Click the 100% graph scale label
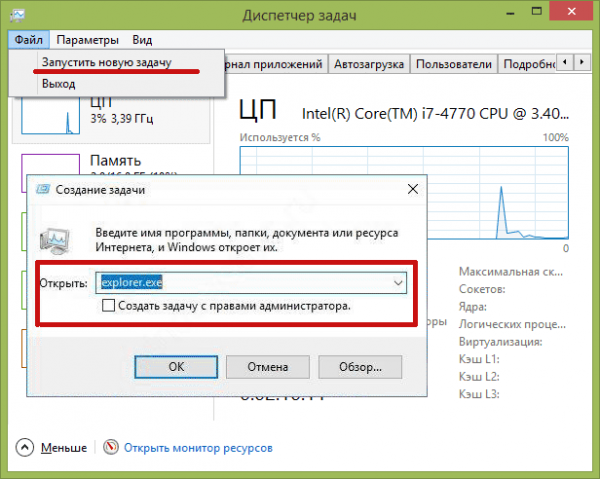600x479 pixels. tap(556, 137)
